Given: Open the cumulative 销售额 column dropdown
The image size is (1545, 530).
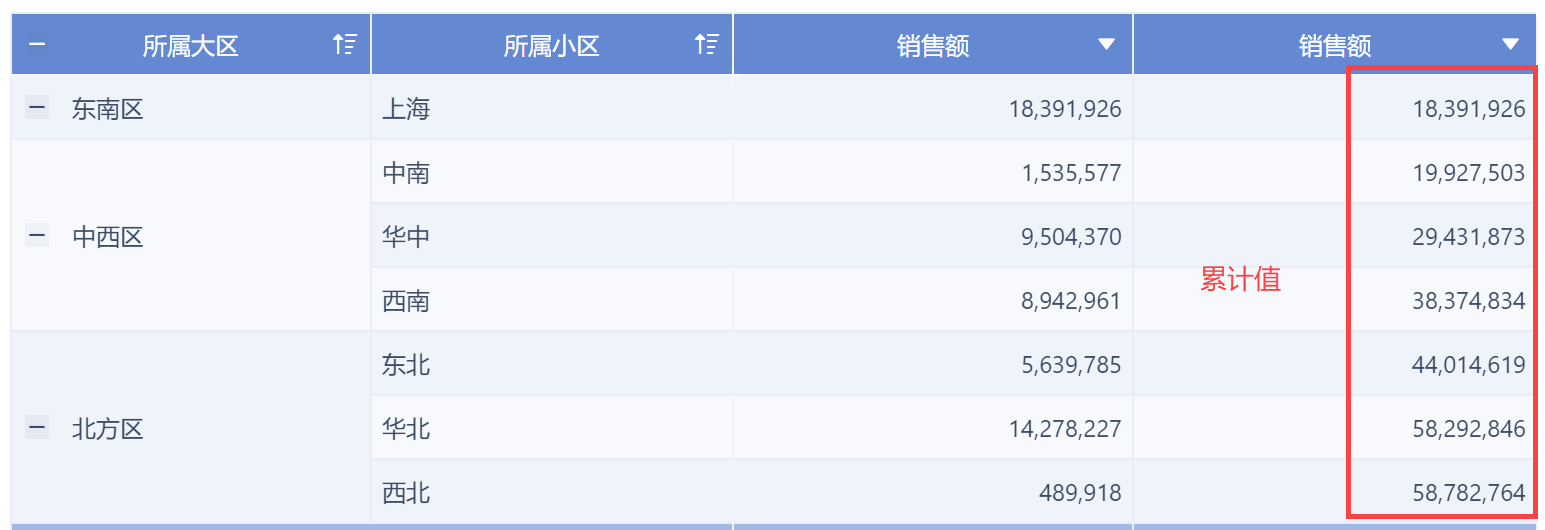Looking at the screenshot, I should click(1510, 44).
